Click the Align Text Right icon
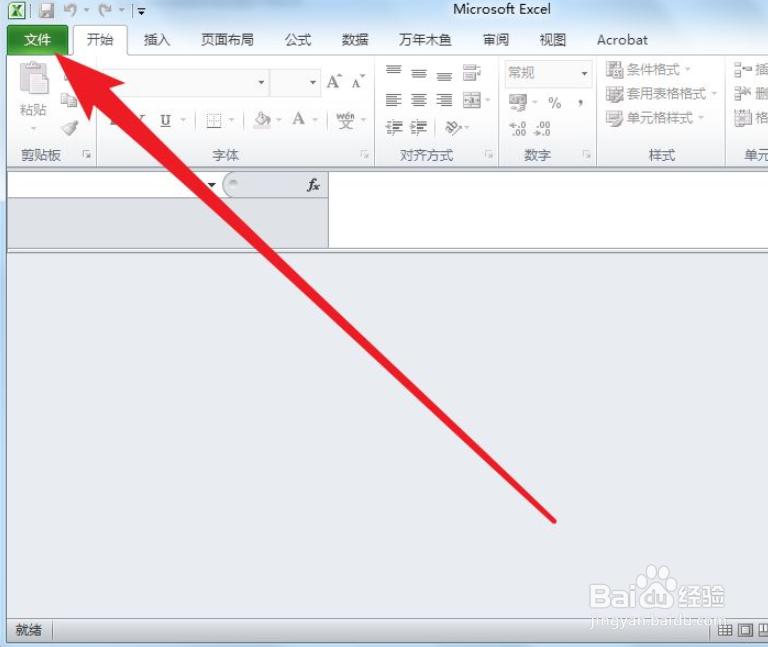This screenshot has width=768, height=647. click(x=444, y=100)
